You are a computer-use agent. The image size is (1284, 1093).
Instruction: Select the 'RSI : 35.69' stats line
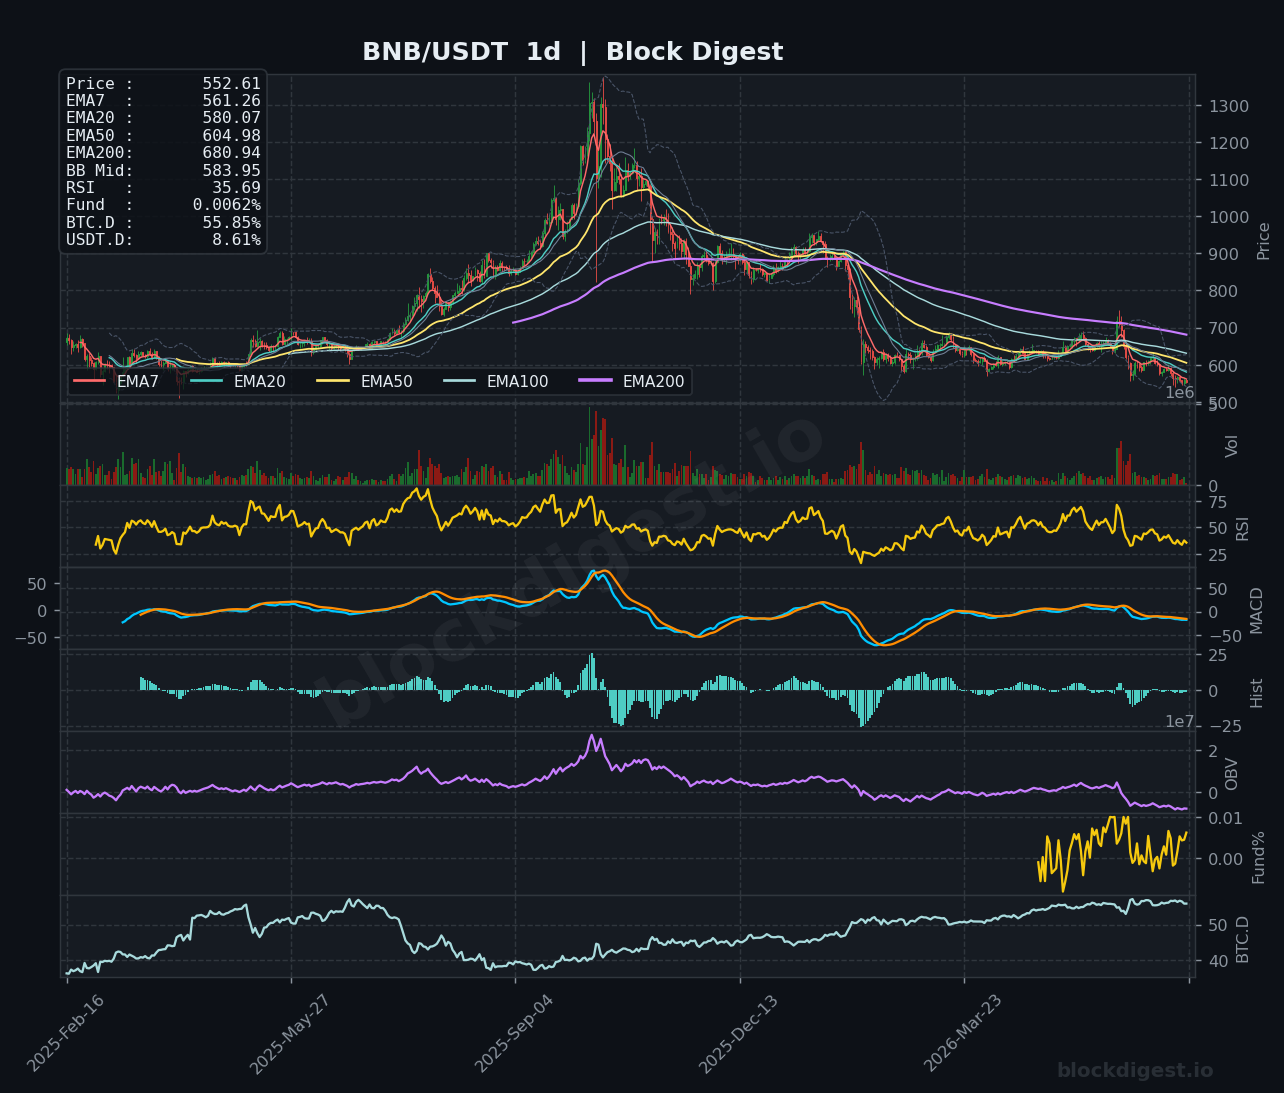(163, 188)
